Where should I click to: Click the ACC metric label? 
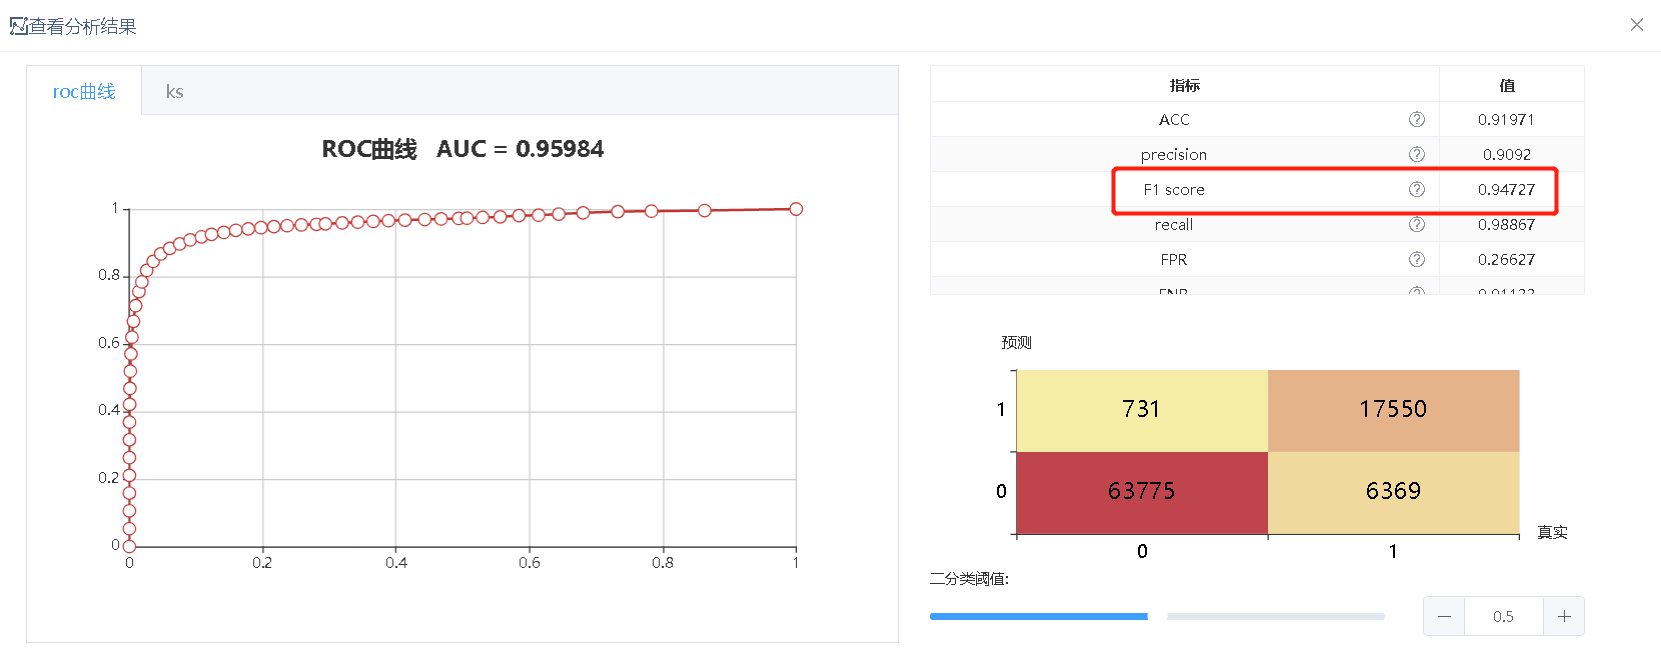[x=1174, y=119]
